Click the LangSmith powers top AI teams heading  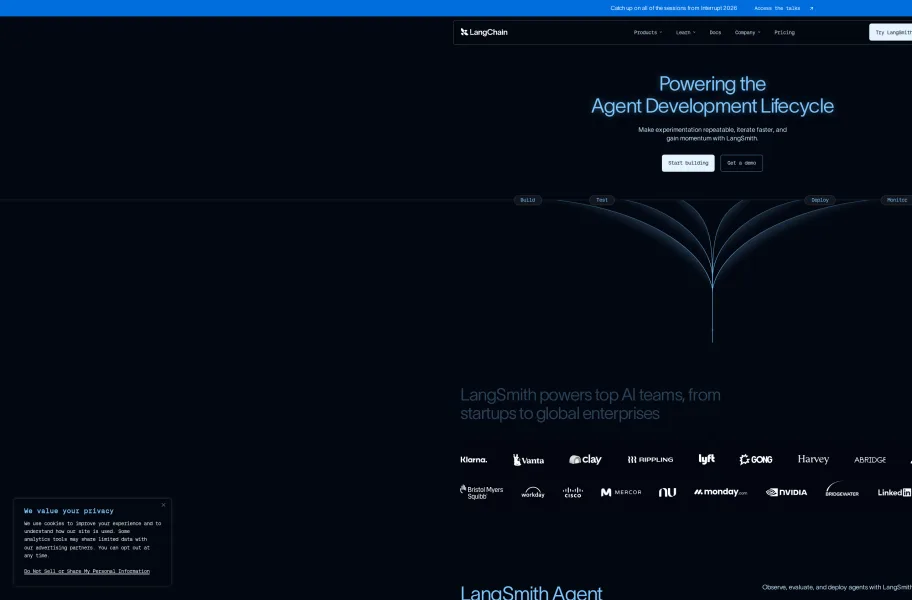point(590,404)
